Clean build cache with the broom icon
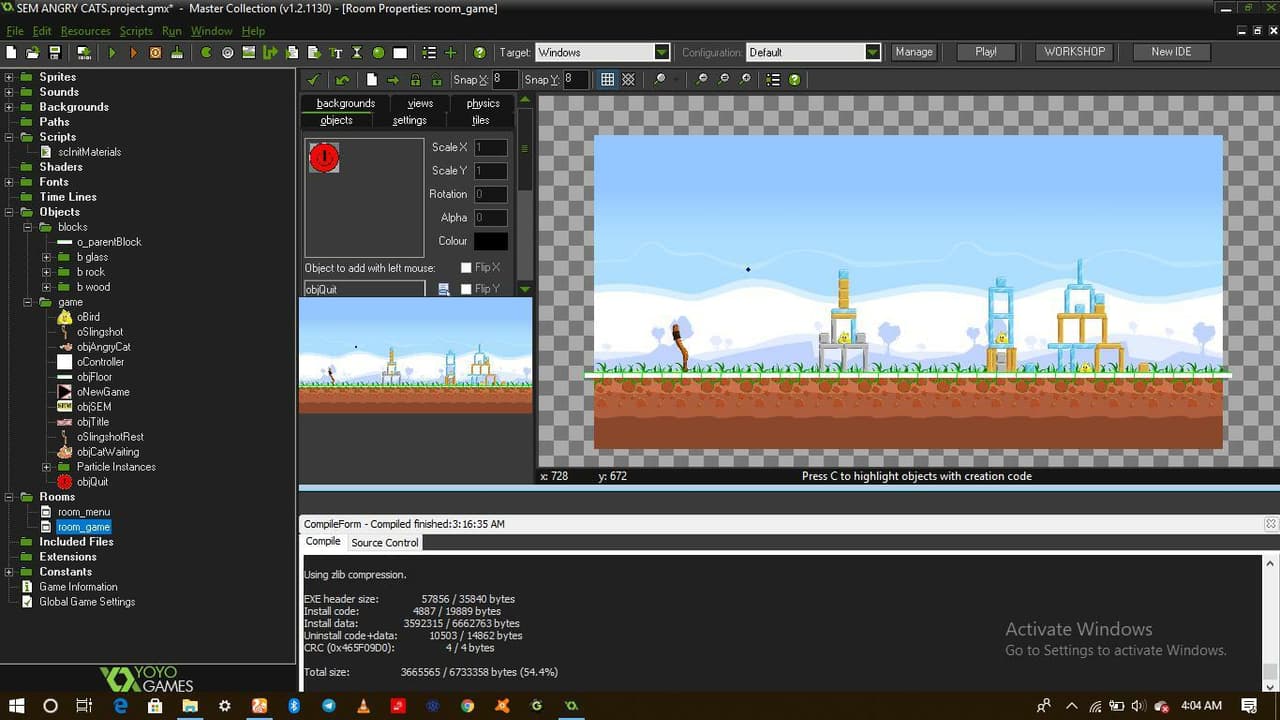Screen dimensions: 1280x720 coord(177,53)
